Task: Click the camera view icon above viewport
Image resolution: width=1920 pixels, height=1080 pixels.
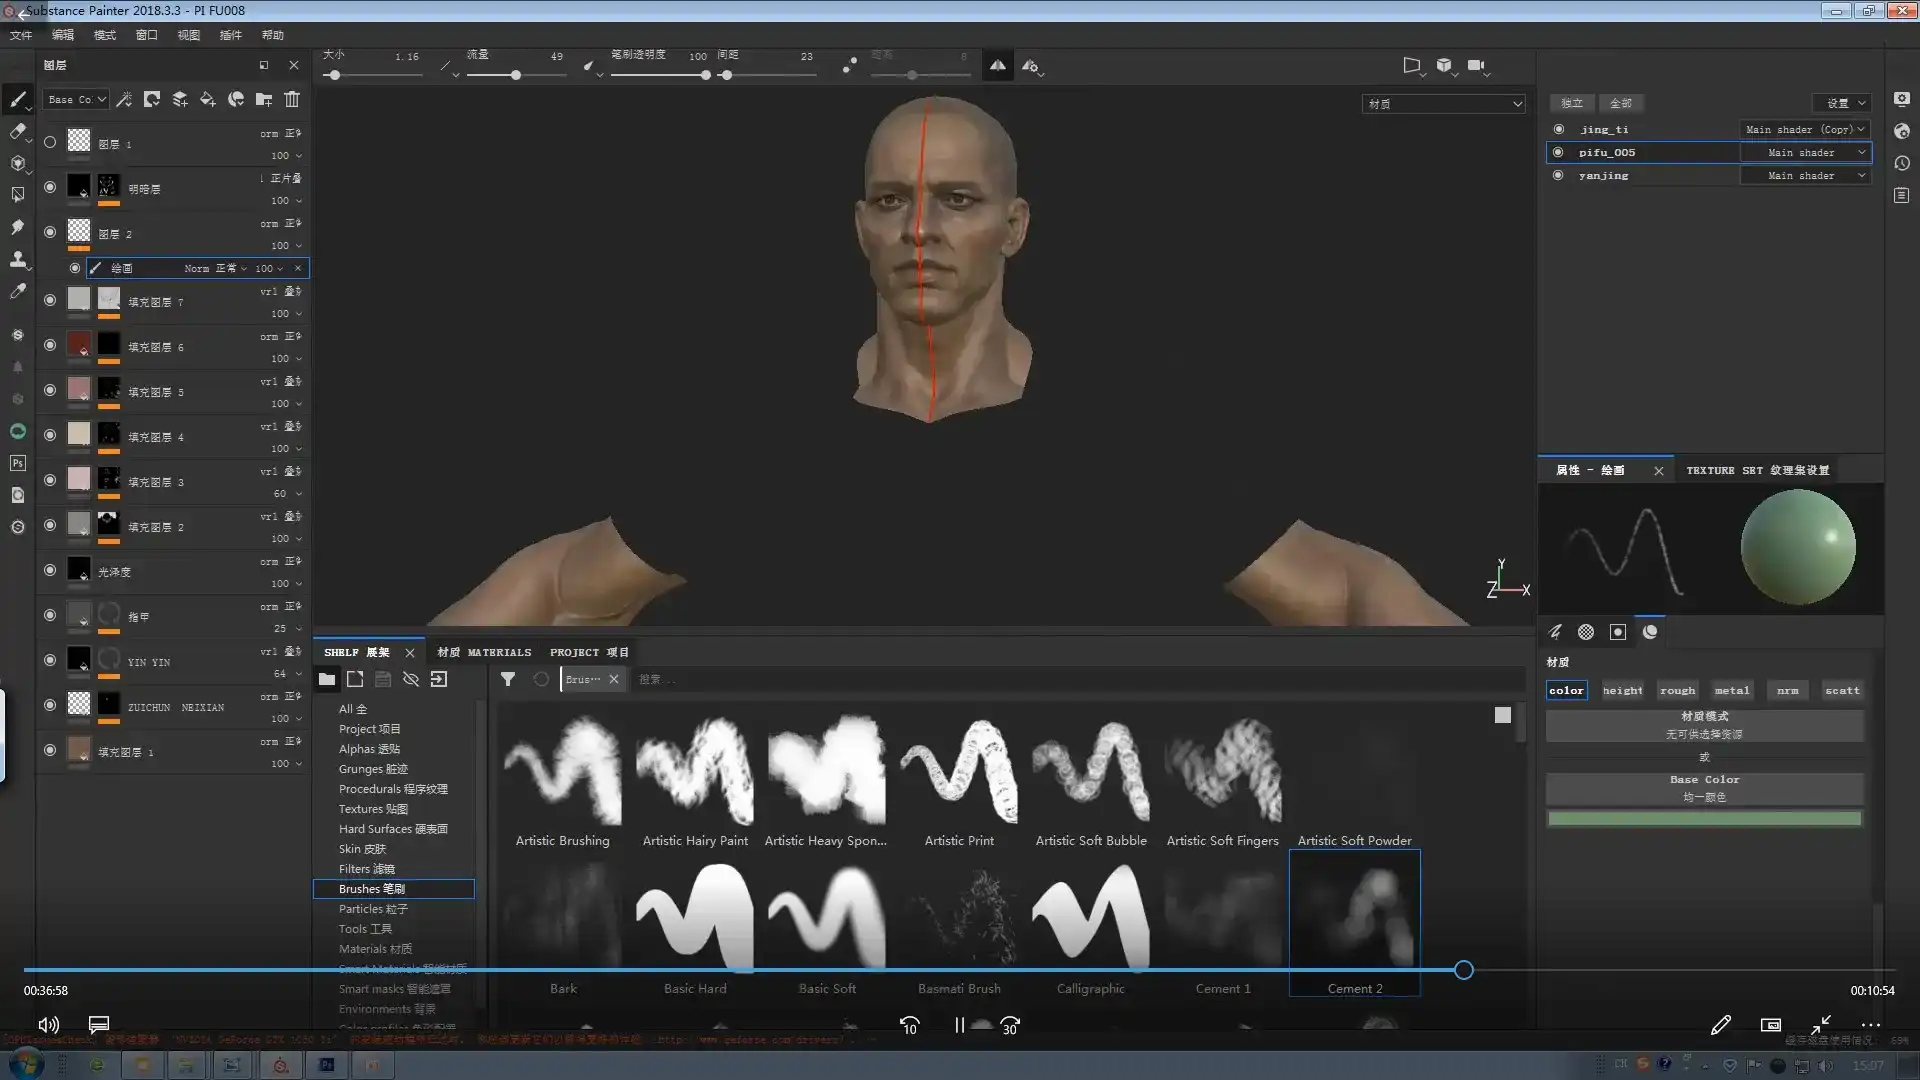Action: (x=1476, y=66)
